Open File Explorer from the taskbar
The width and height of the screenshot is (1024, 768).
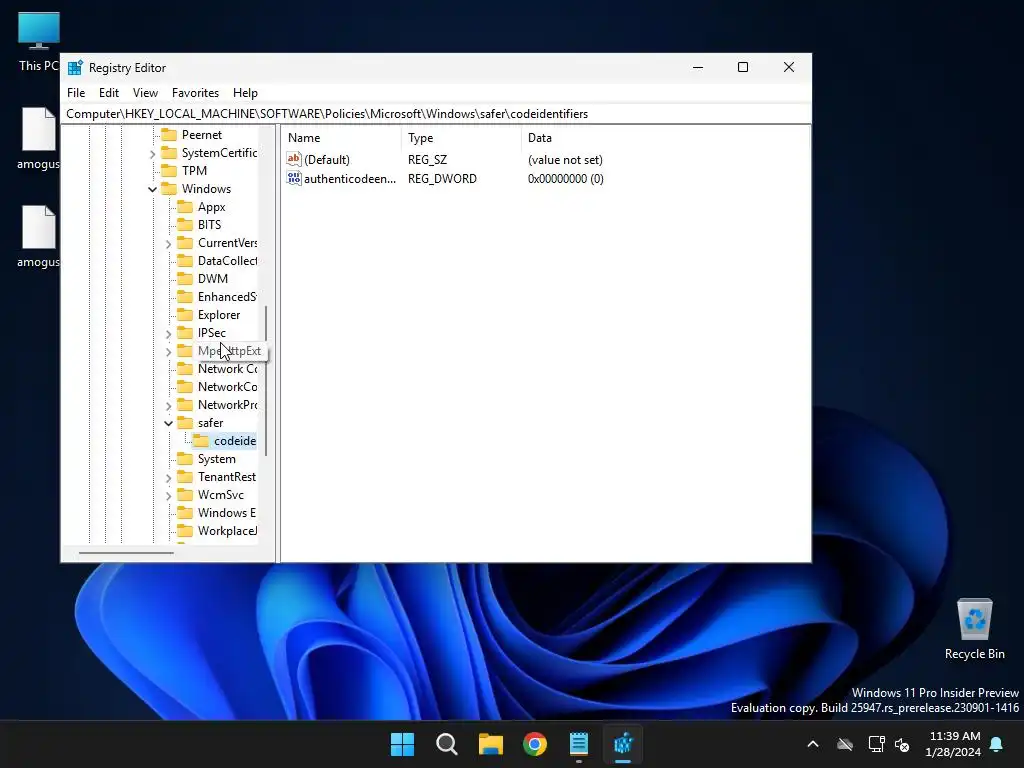(x=490, y=744)
